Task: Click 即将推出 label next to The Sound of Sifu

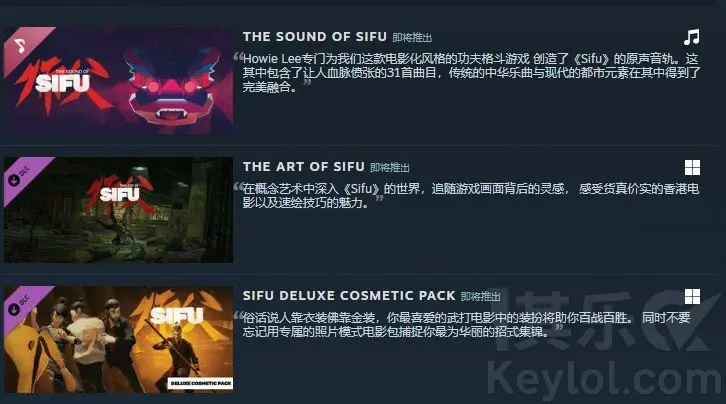Action: click(412, 37)
